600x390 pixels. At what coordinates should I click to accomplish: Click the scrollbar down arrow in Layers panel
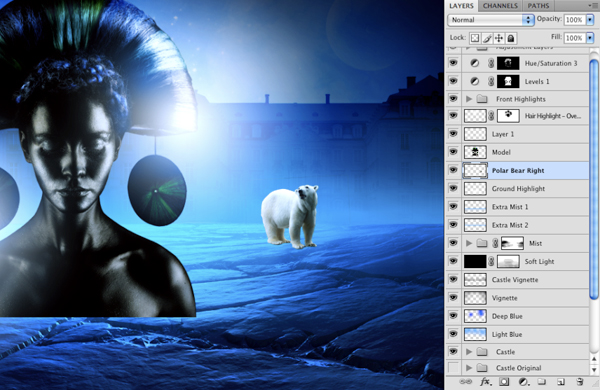[x=594, y=370]
